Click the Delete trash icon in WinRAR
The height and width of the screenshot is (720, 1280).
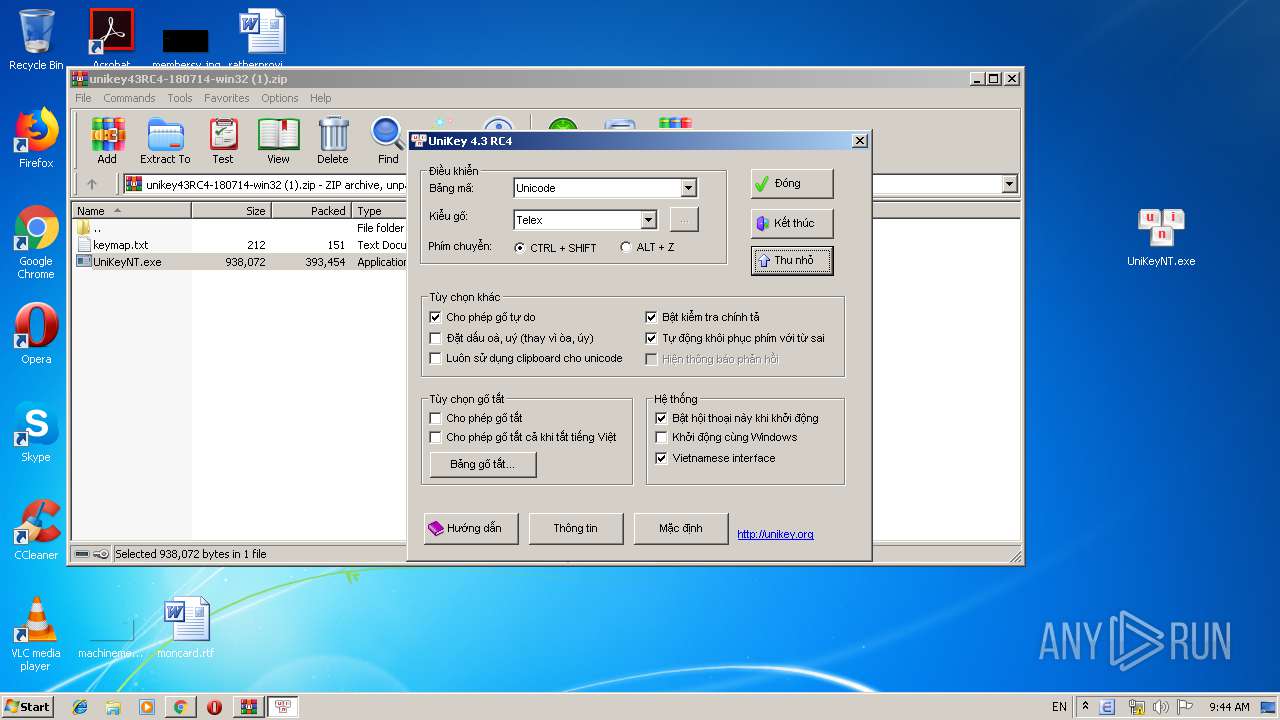(333, 140)
